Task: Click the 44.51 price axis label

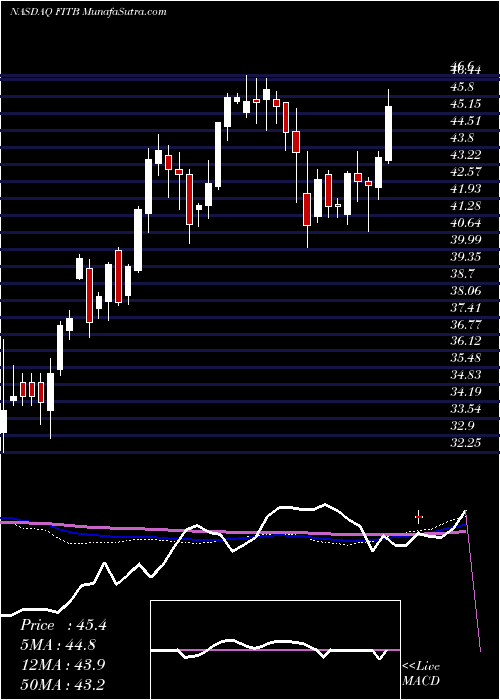Action: tap(466, 121)
